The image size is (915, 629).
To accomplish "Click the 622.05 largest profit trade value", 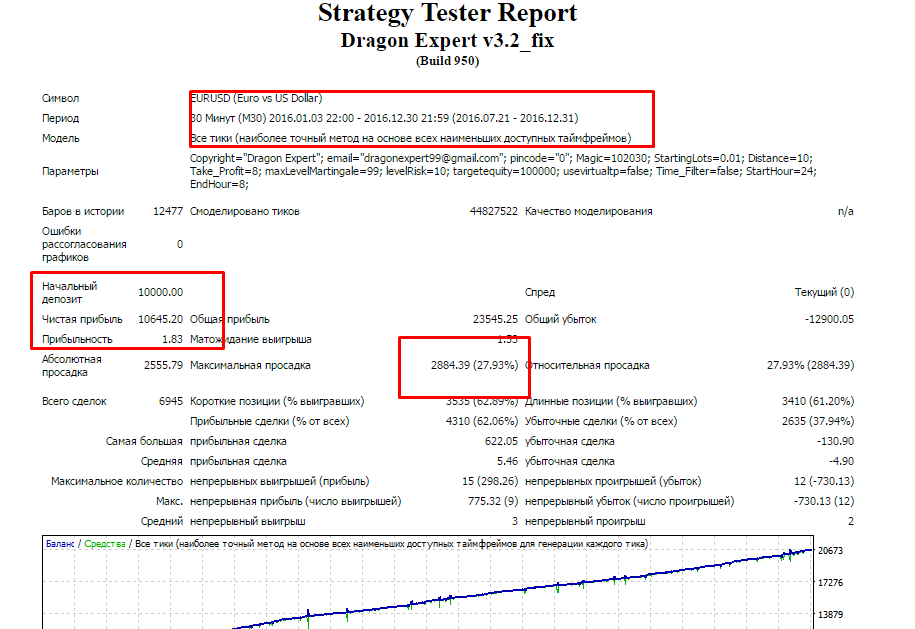I will point(501,442).
